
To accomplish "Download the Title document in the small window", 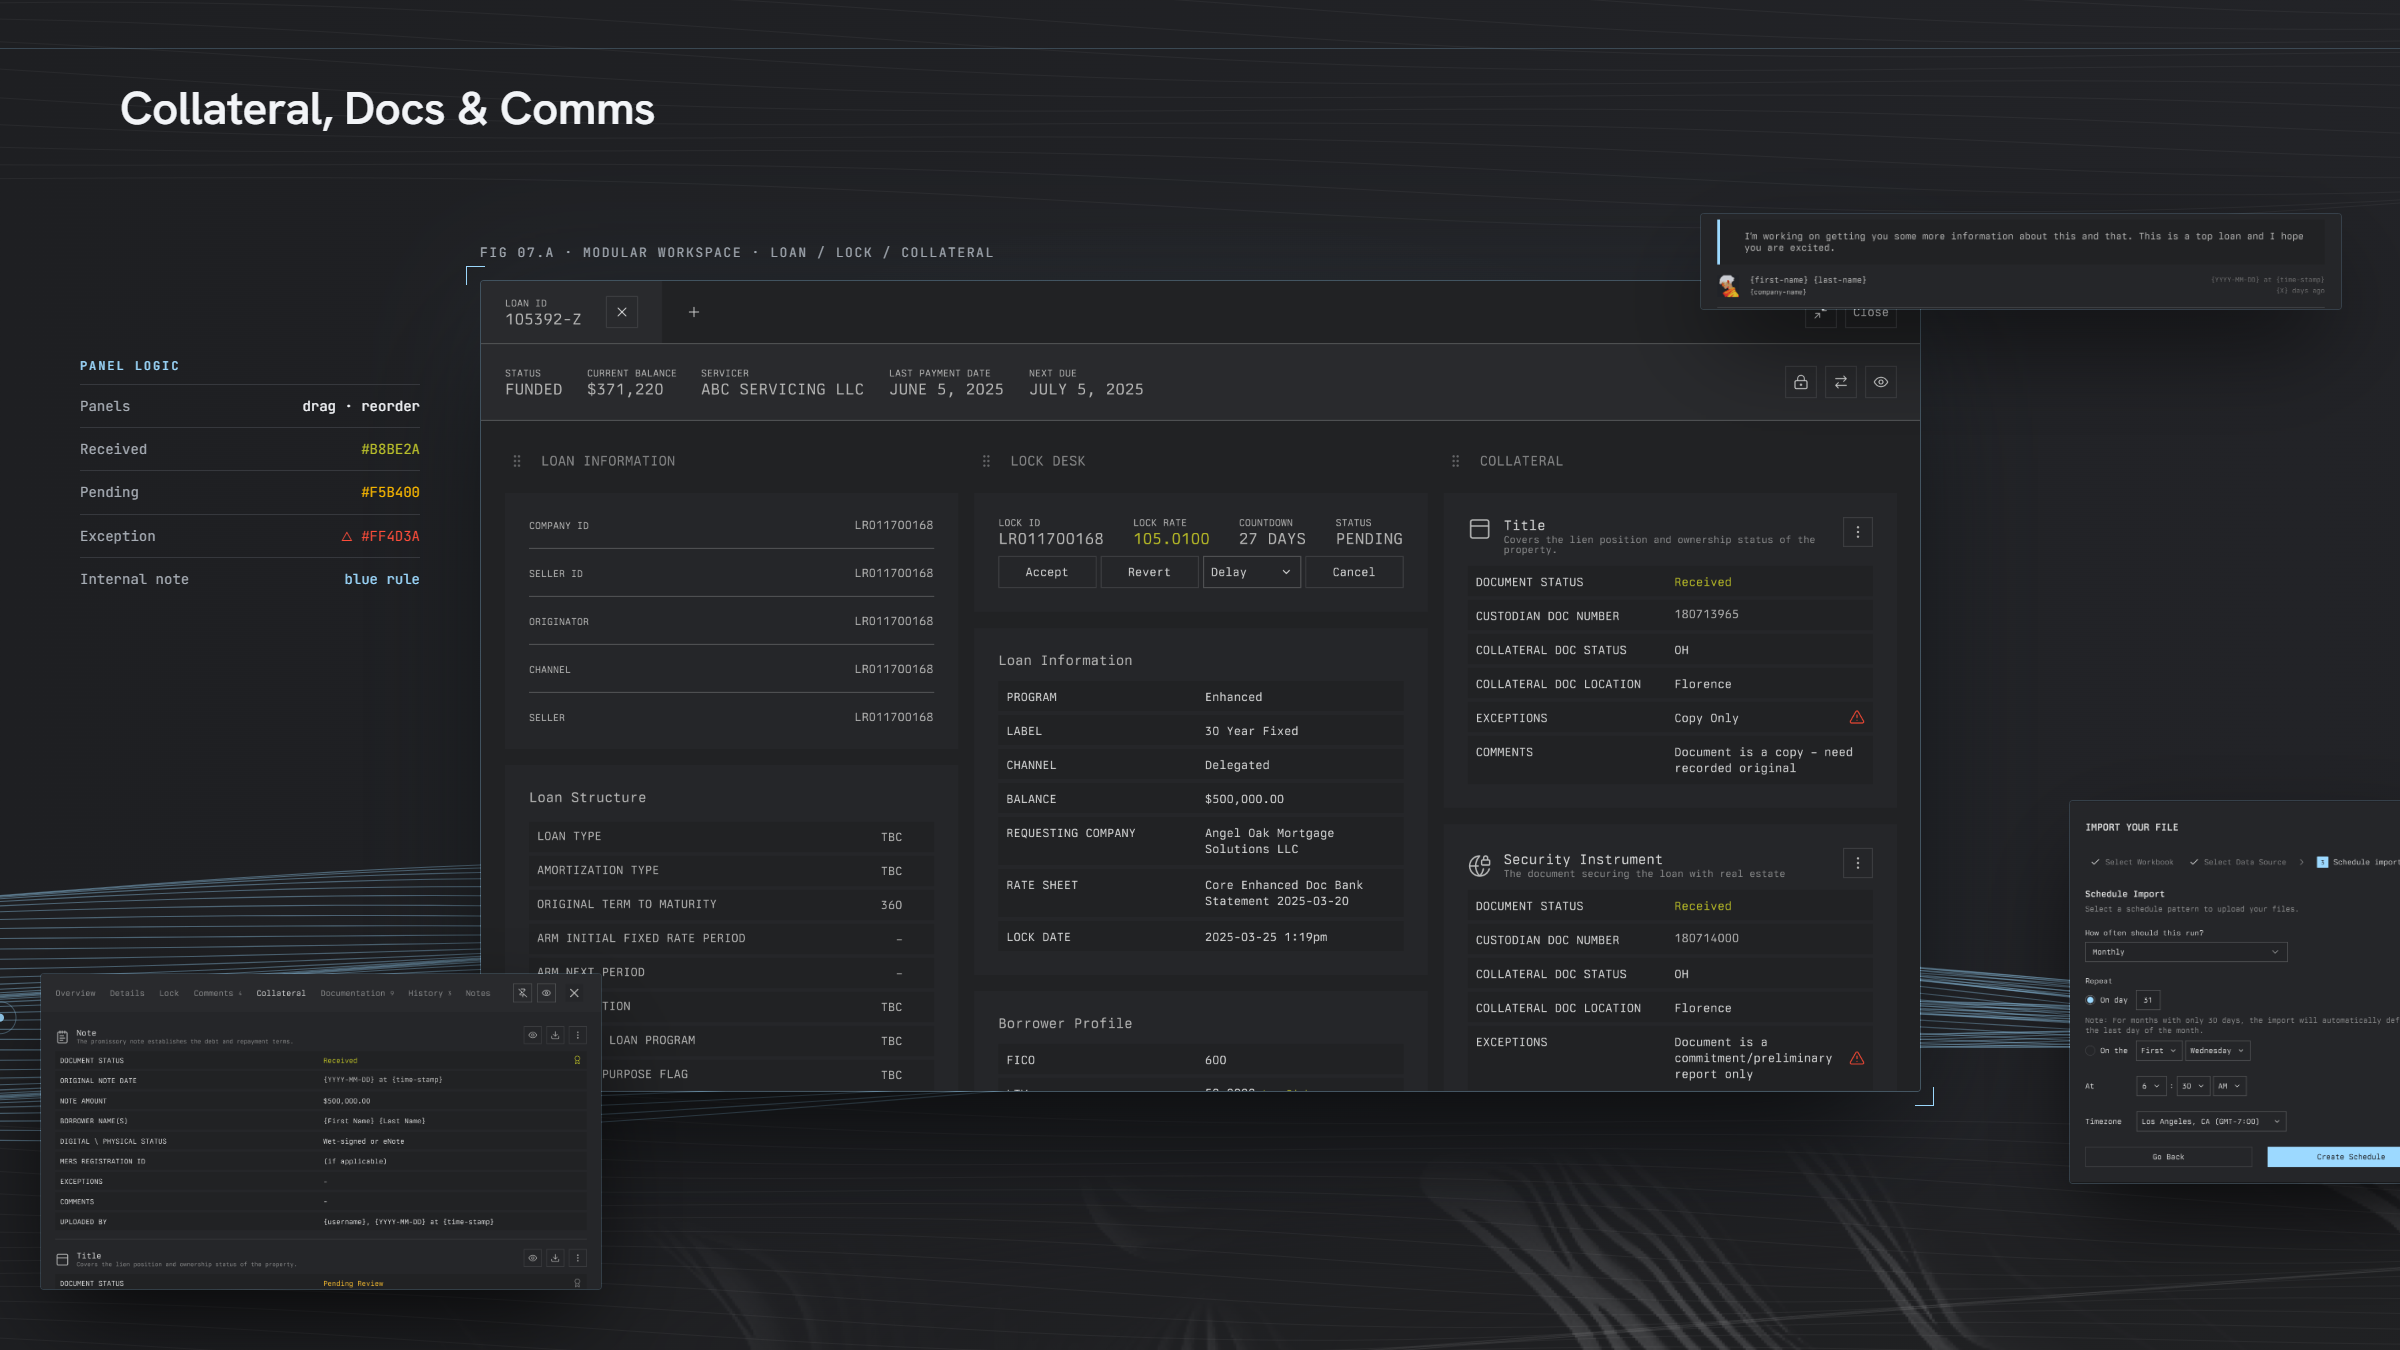I will (x=555, y=1258).
